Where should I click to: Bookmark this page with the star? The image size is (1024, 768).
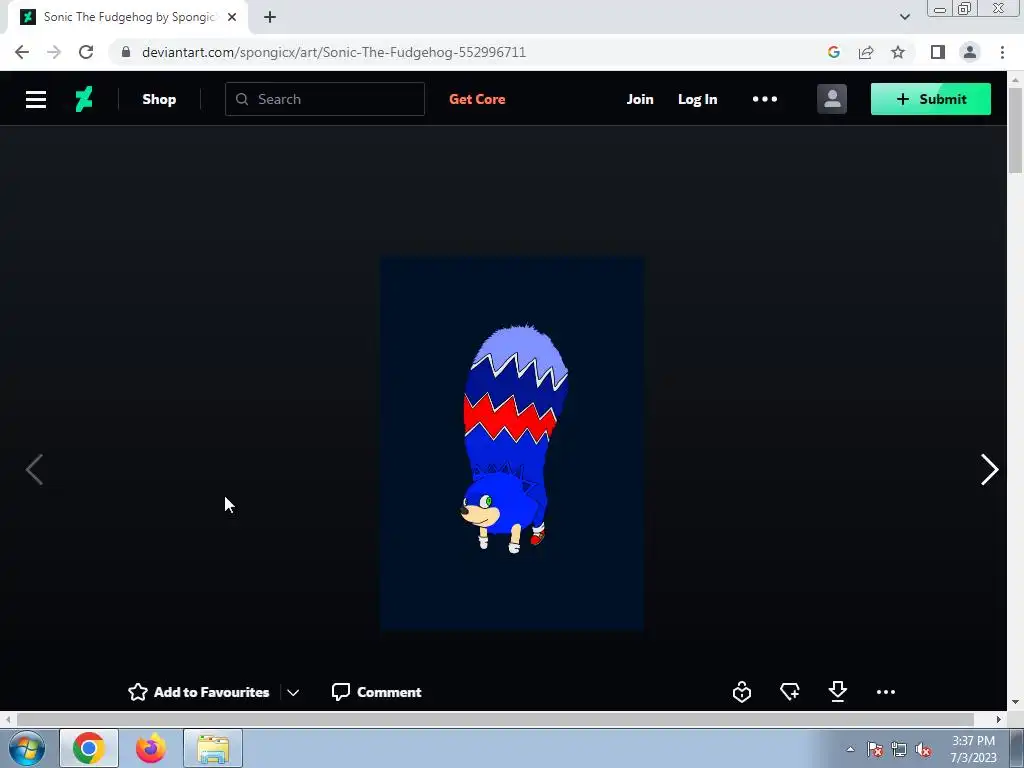click(898, 52)
